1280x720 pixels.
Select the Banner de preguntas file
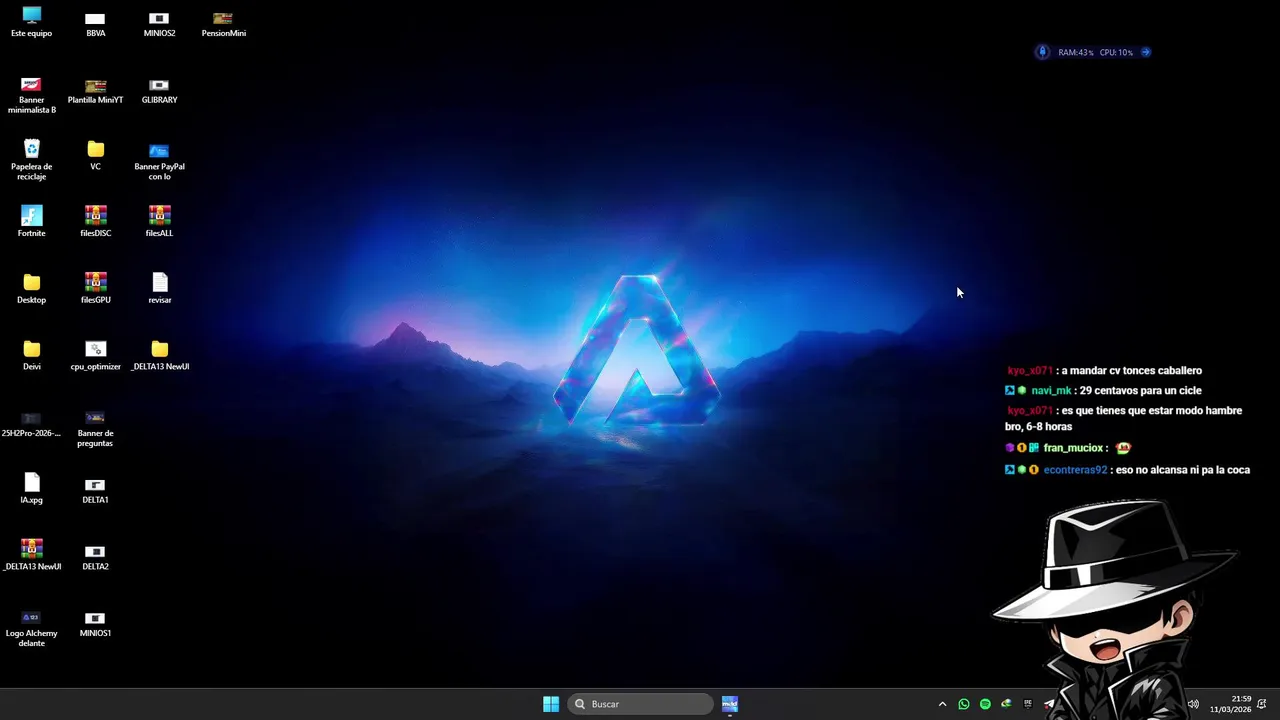96,428
